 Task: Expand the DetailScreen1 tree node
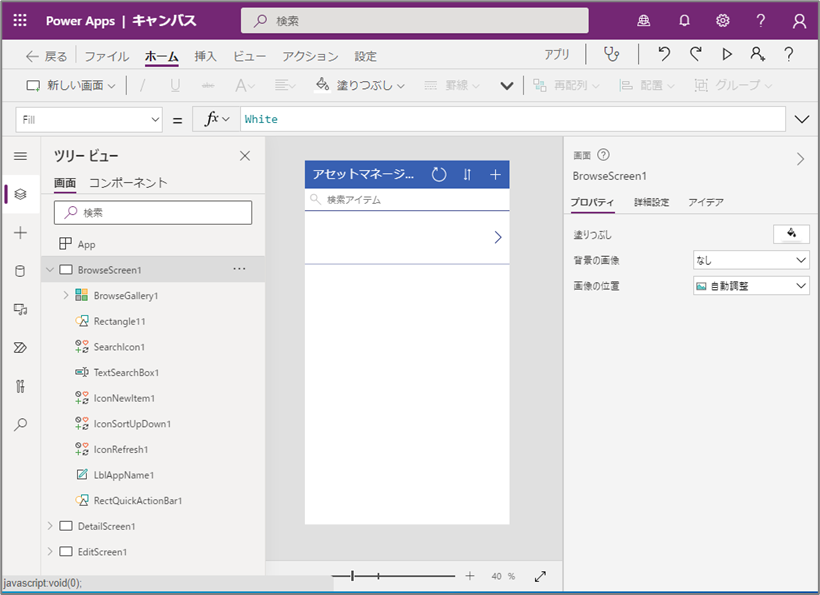[x=50, y=526]
